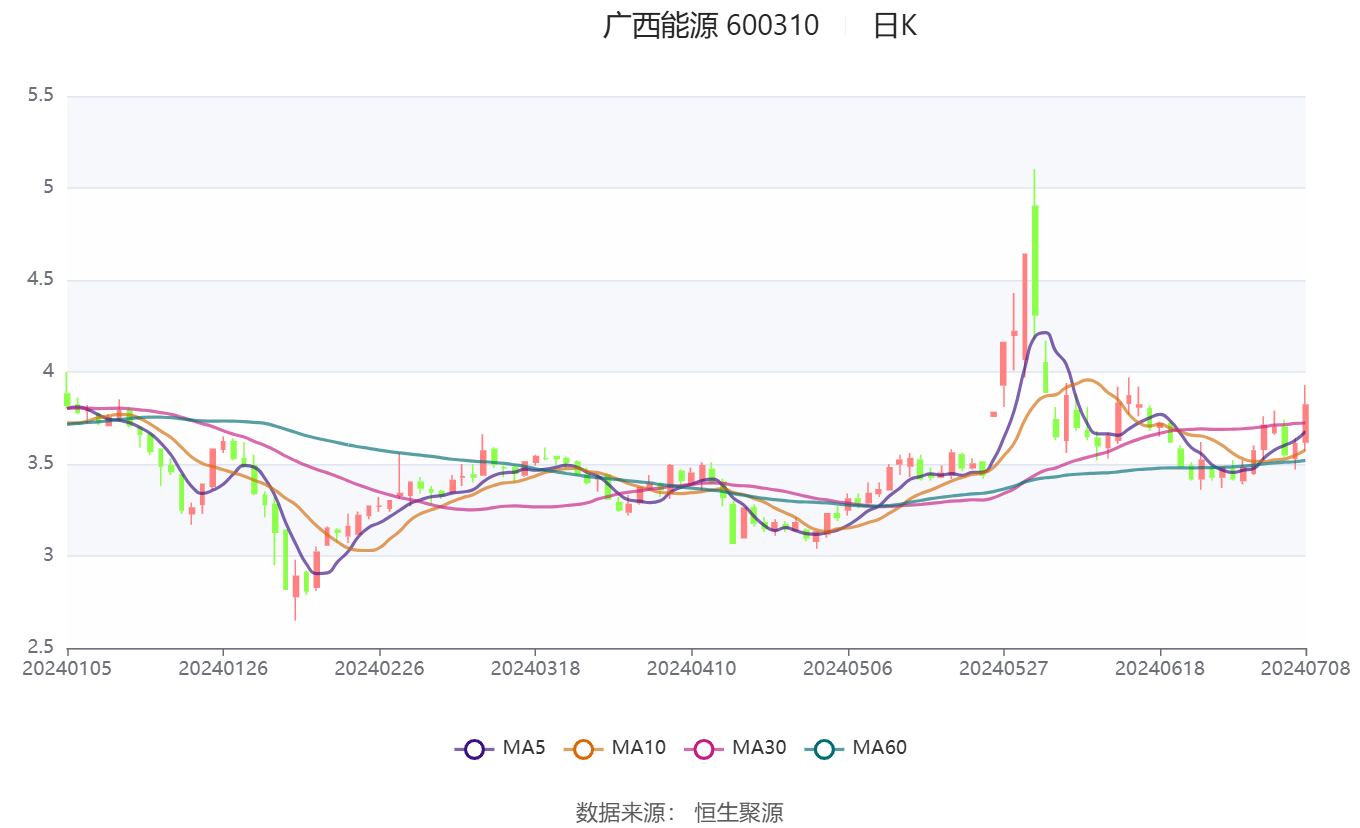1360x828 pixels.
Task: Click the 20240527 date axis label
Action: click(x=1003, y=668)
